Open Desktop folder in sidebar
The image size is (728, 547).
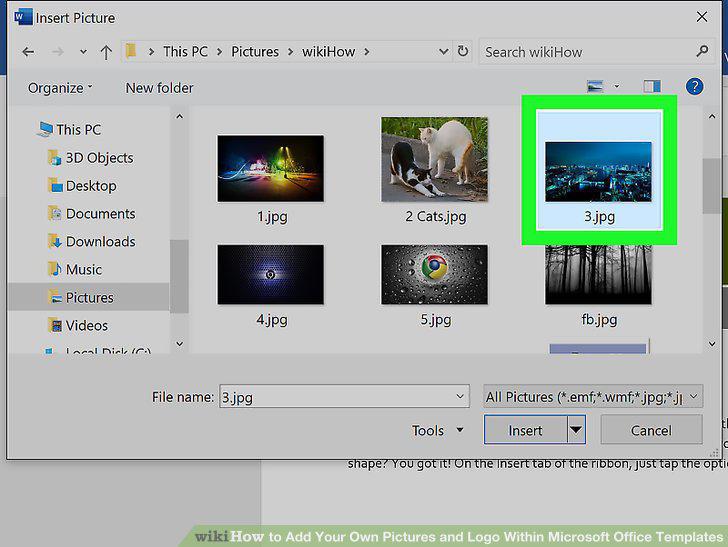(x=82, y=186)
